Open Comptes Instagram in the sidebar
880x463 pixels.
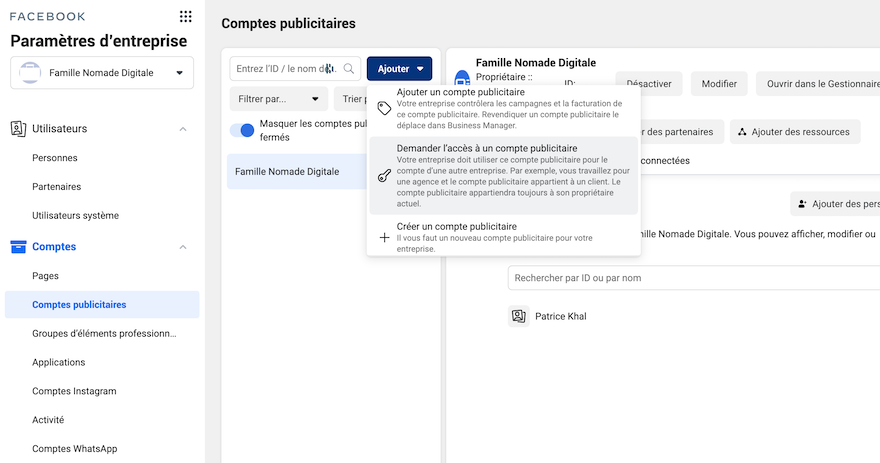pos(74,391)
